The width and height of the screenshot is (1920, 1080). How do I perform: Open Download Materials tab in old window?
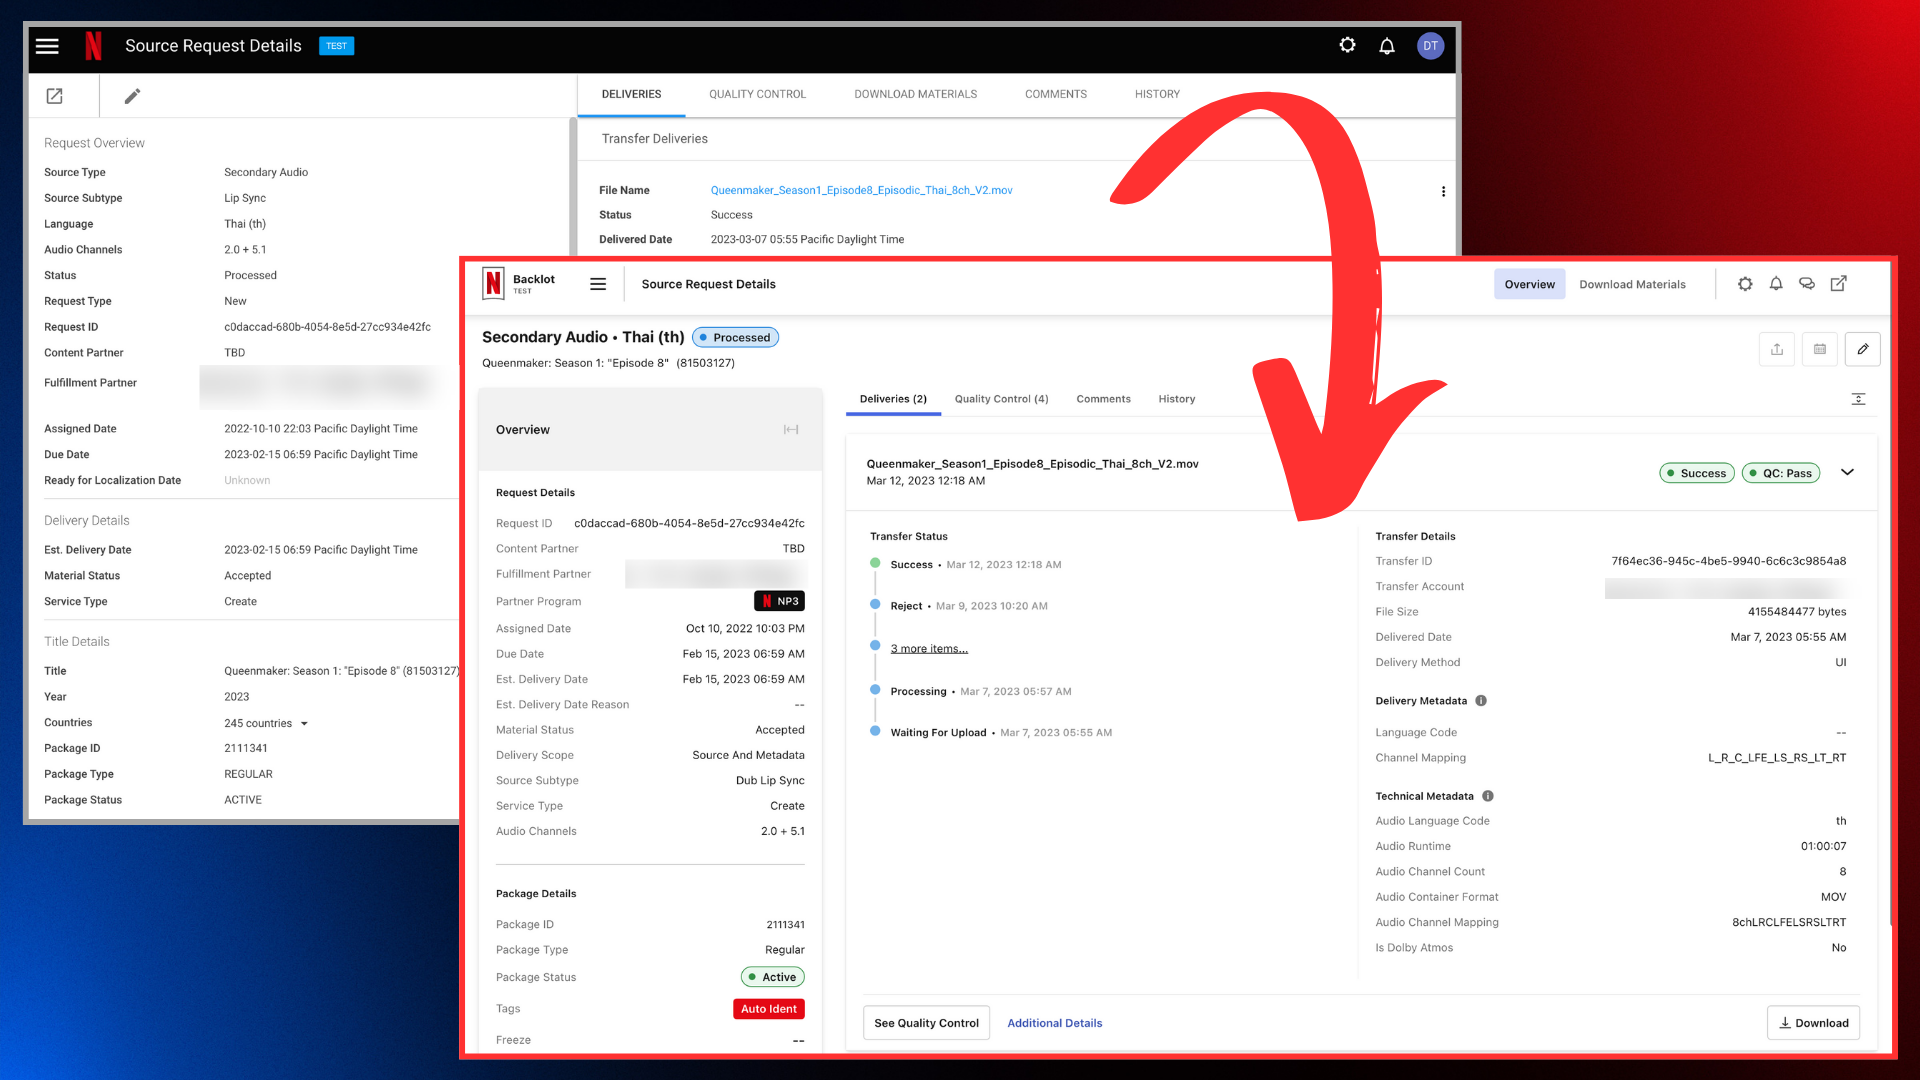915,94
